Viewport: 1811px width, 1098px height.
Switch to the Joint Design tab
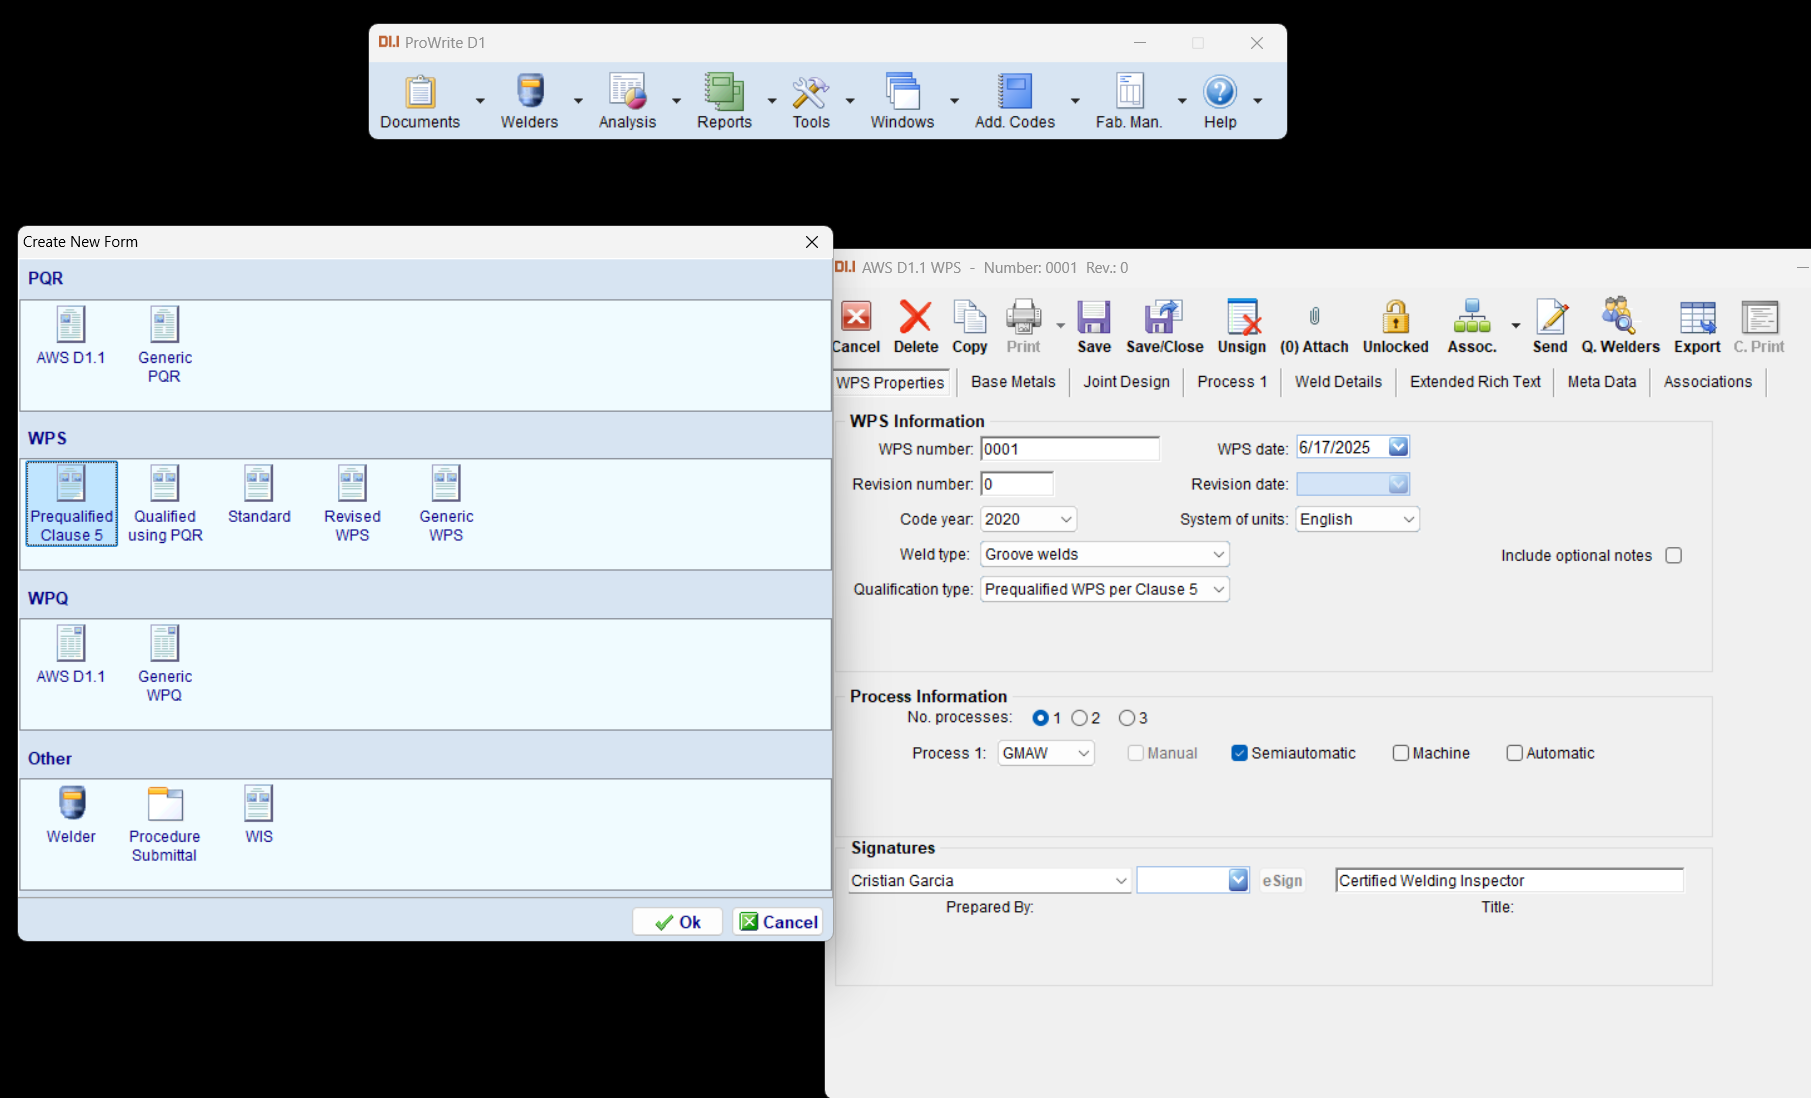1126,382
